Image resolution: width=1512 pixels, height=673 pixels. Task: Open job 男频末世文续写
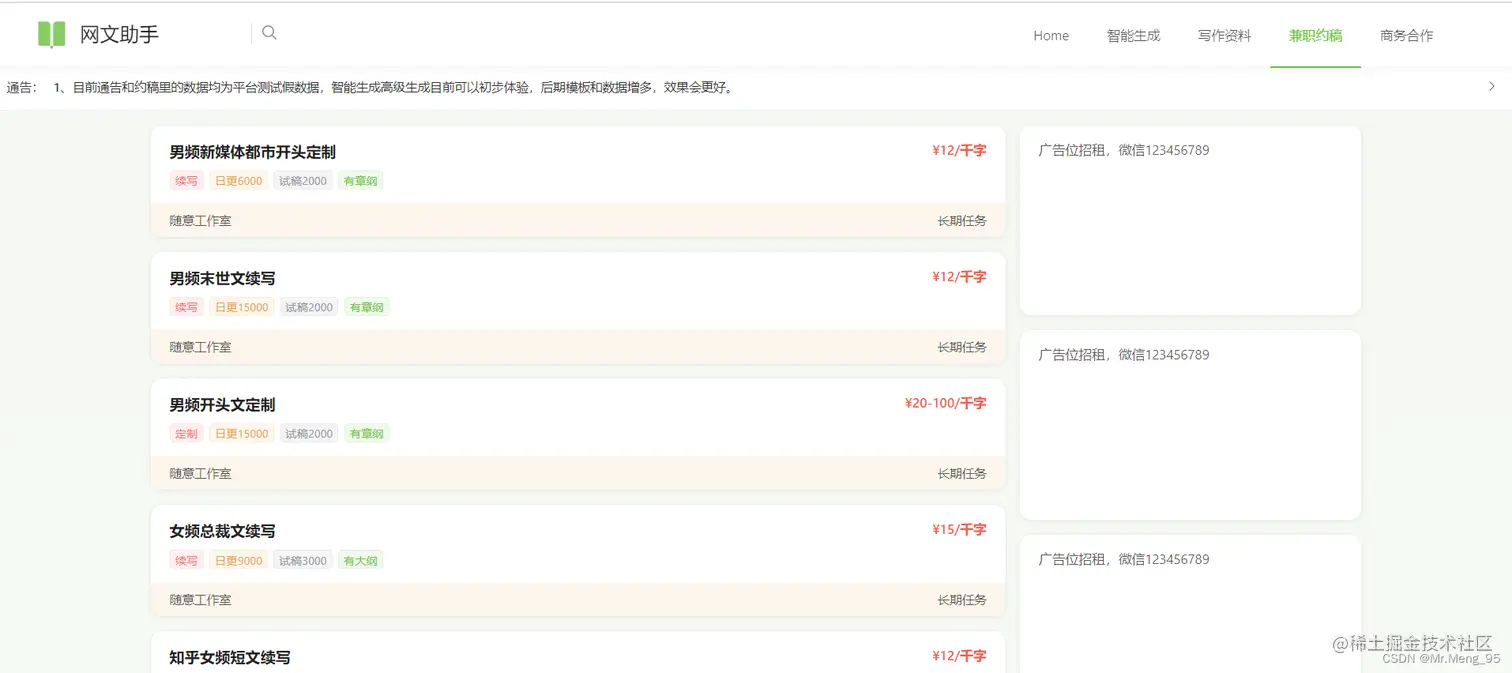pyautogui.click(x=222, y=278)
